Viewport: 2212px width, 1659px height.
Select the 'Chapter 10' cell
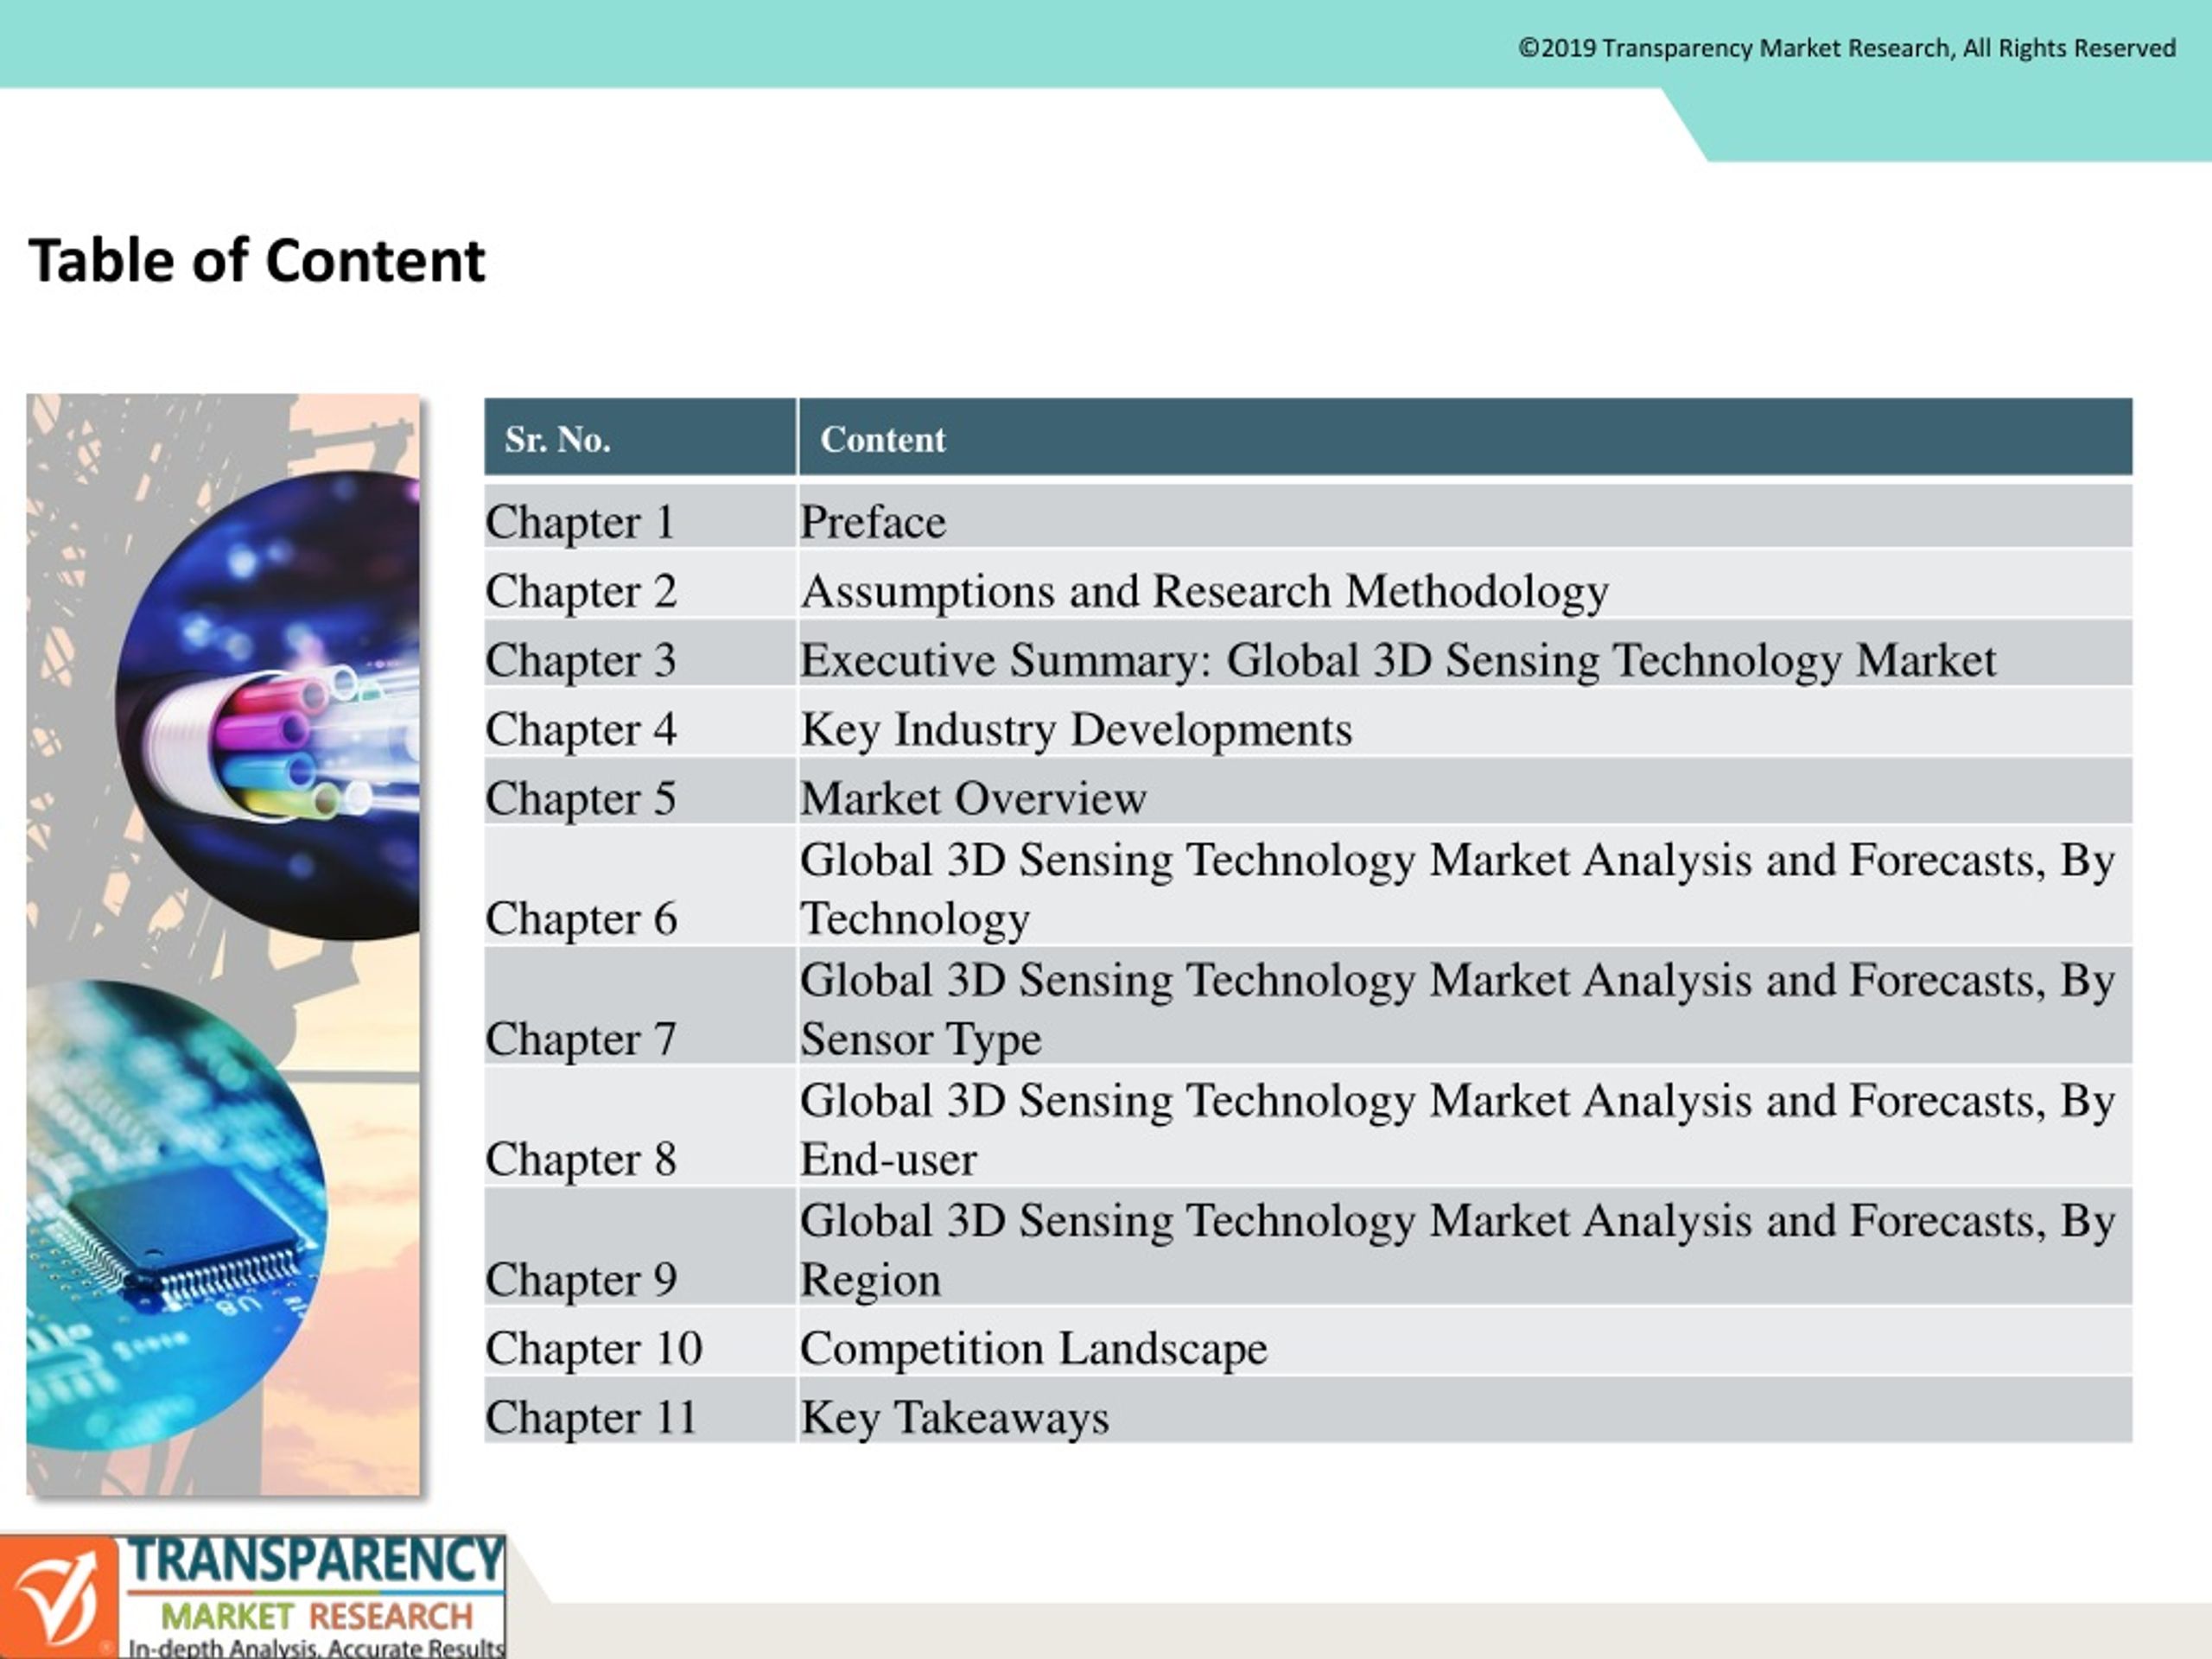640,1342
